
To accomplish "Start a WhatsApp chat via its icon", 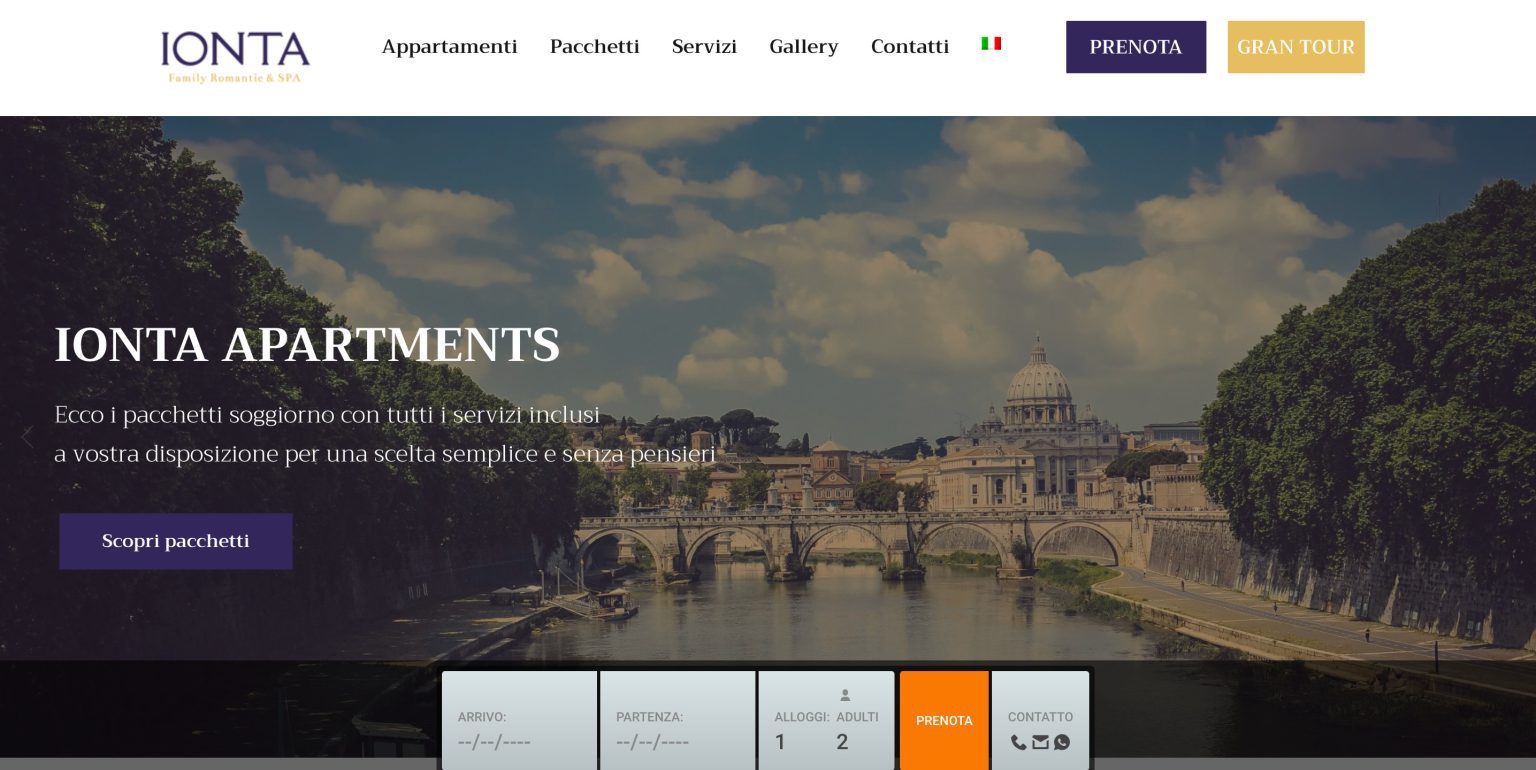I will (x=1061, y=742).
